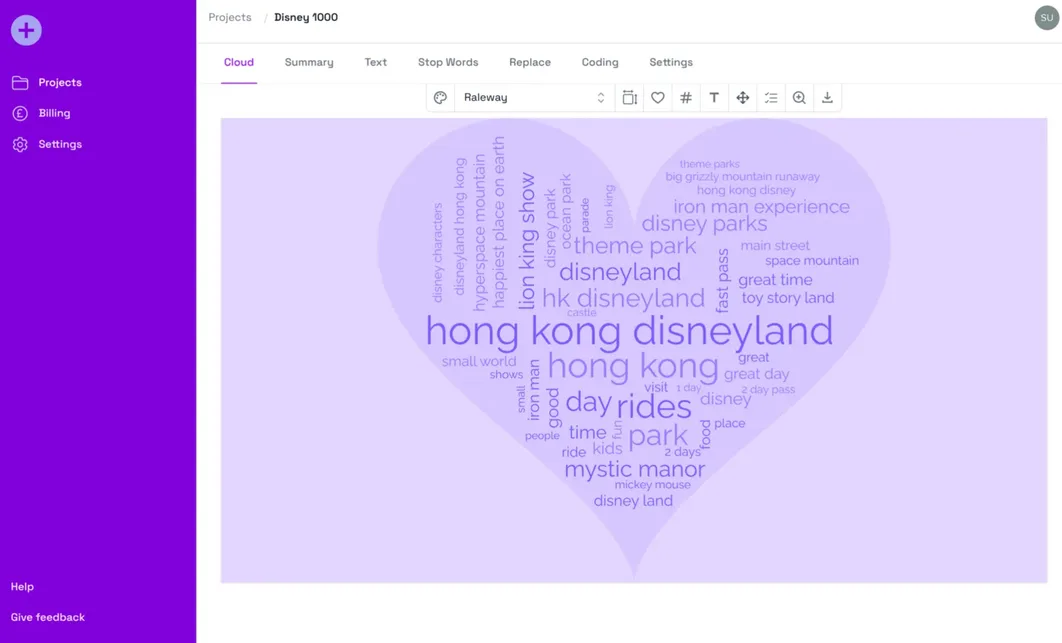Click the four-arrow move icon
Image resolution: width=1062 pixels, height=643 pixels.
[x=742, y=98]
